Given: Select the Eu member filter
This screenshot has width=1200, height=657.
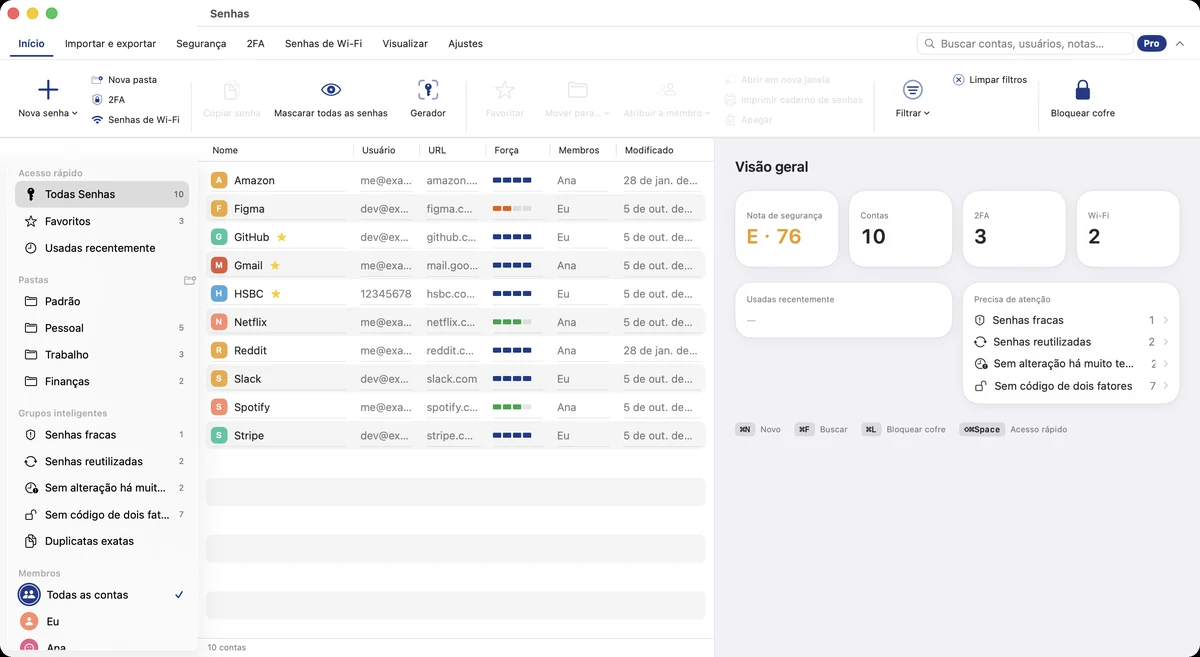Looking at the screenshot, I should [x=102, y=622].
